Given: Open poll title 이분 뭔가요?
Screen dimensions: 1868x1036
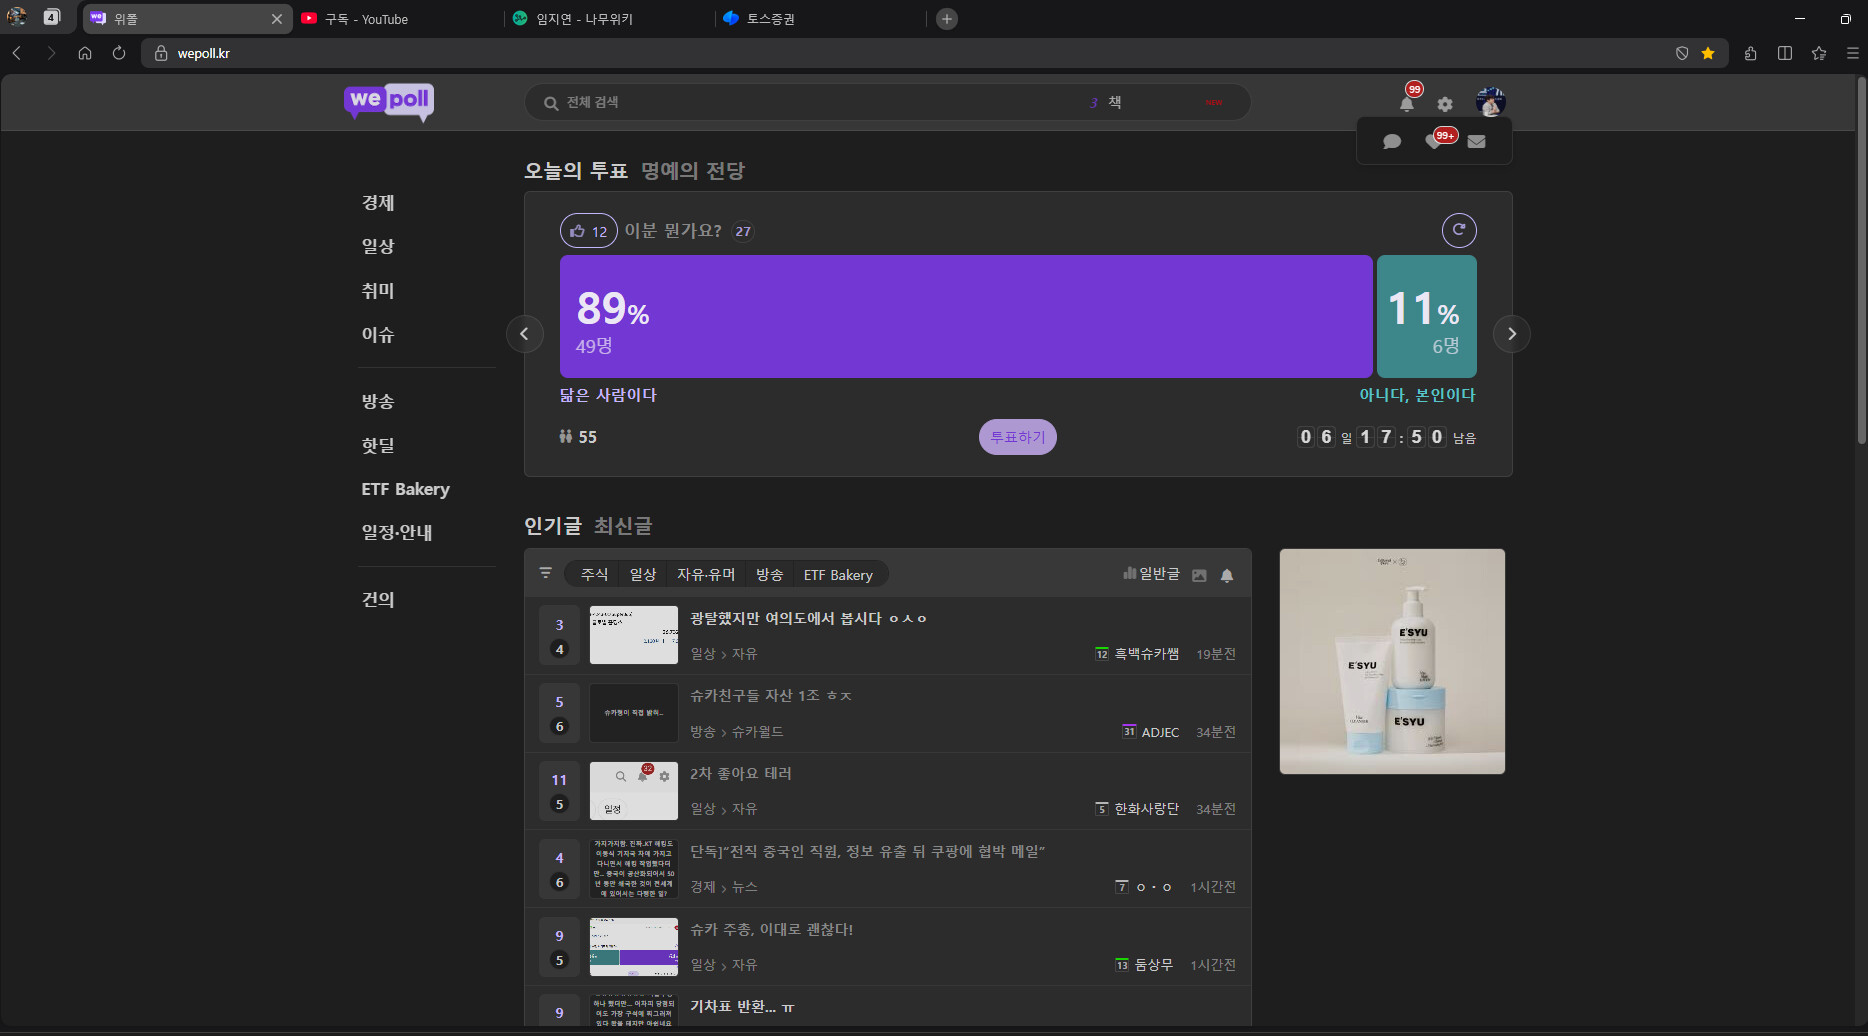Looking at the screenshot, I should click(x=673, y=231).
